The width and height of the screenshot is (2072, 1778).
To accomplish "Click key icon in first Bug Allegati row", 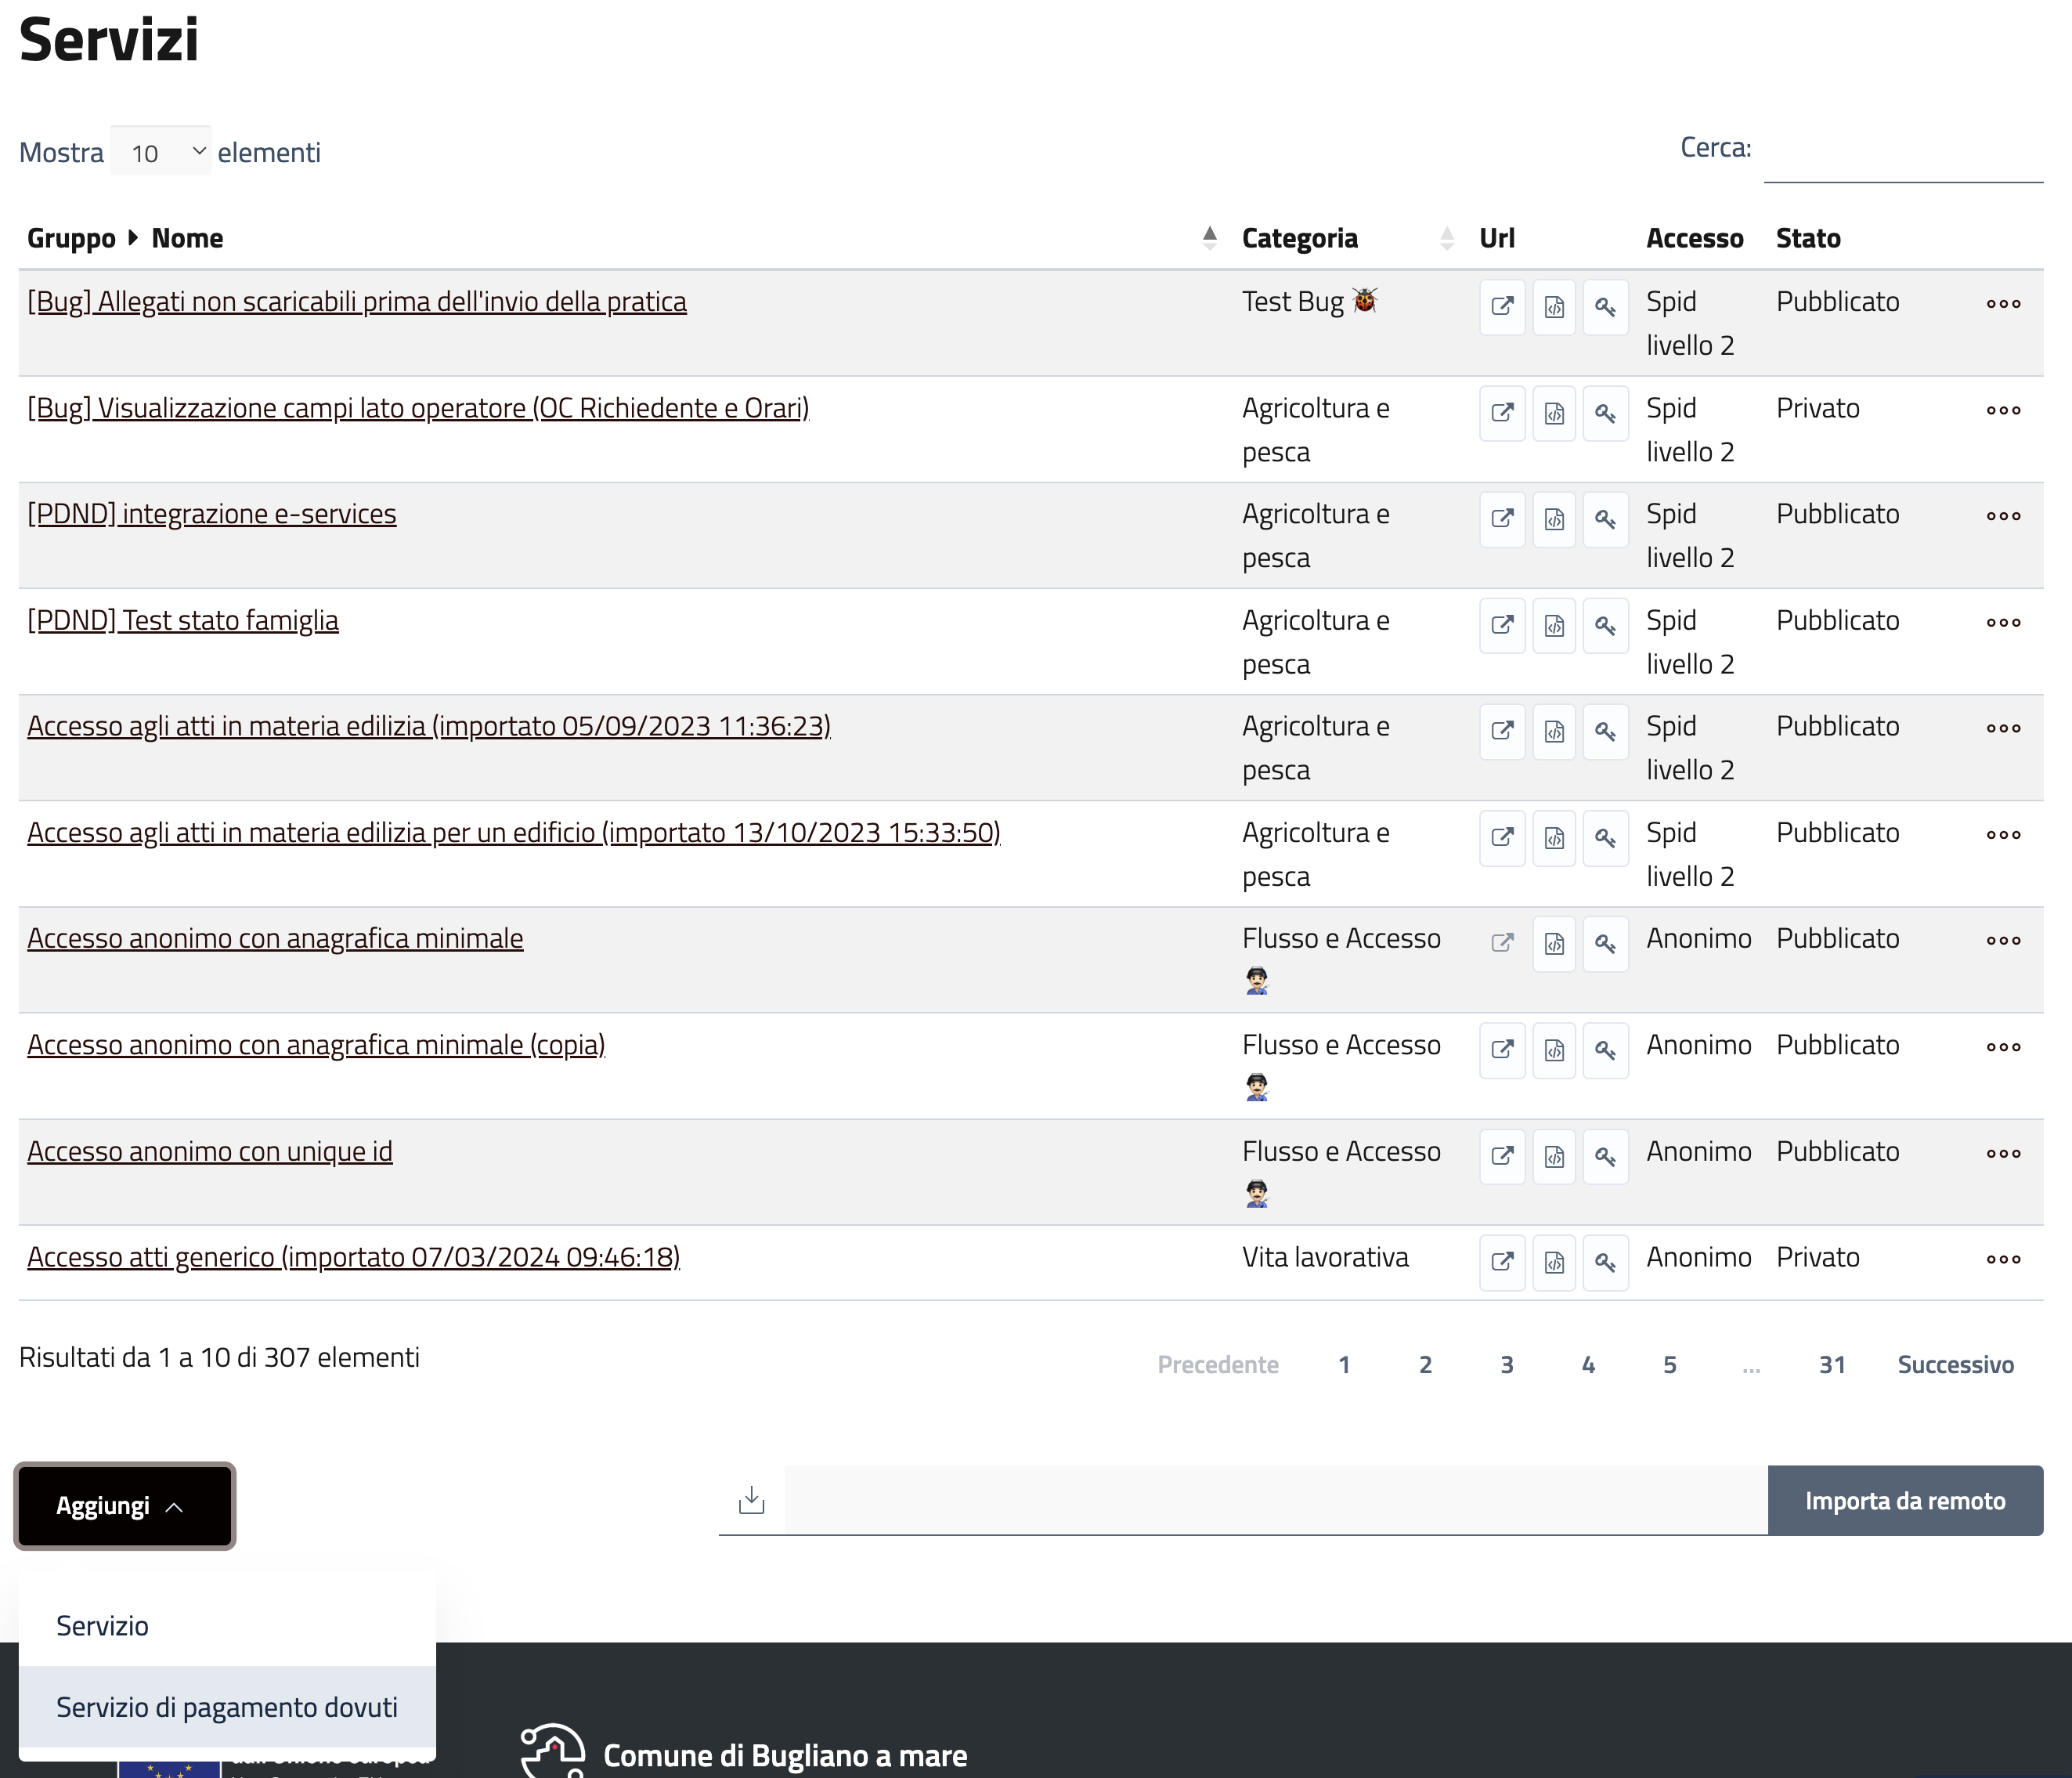I will [x=1605, y=306].
